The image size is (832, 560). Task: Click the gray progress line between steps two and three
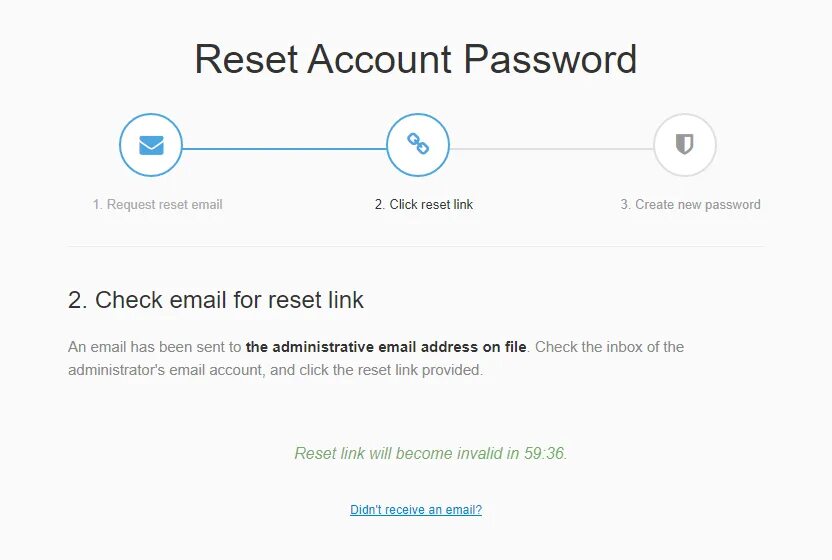coord(551,149)
